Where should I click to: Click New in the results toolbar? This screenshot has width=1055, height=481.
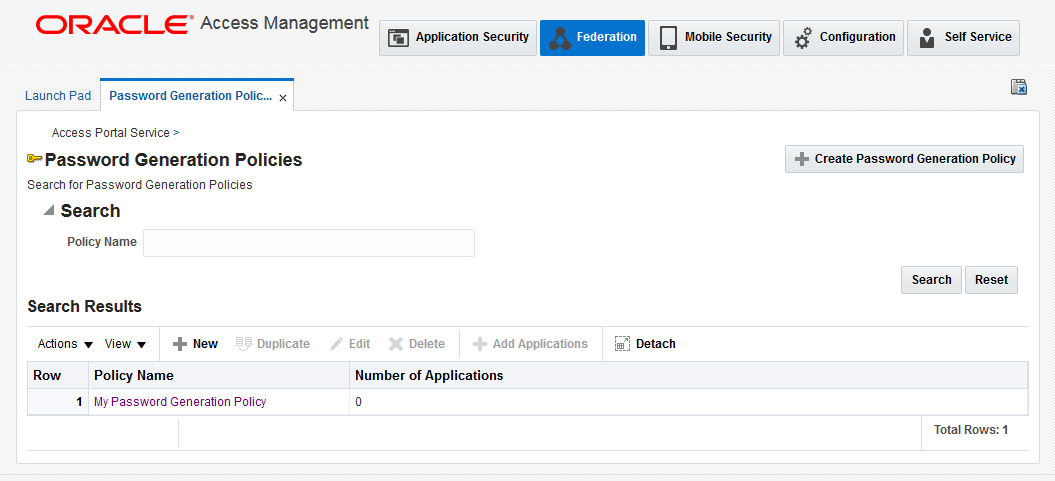(x=196, y=344)
